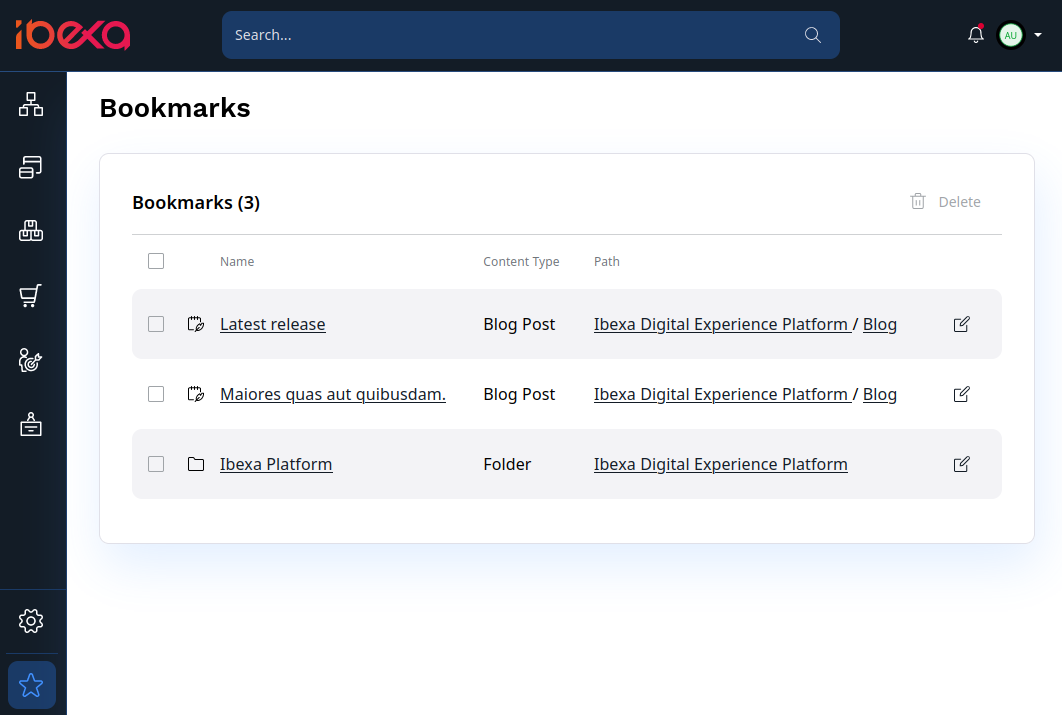Click the trash icon next to Delete
Image resolution: width=1062 pixels, height=715 pixels.
pyautogui.click(x=918, y=201)
